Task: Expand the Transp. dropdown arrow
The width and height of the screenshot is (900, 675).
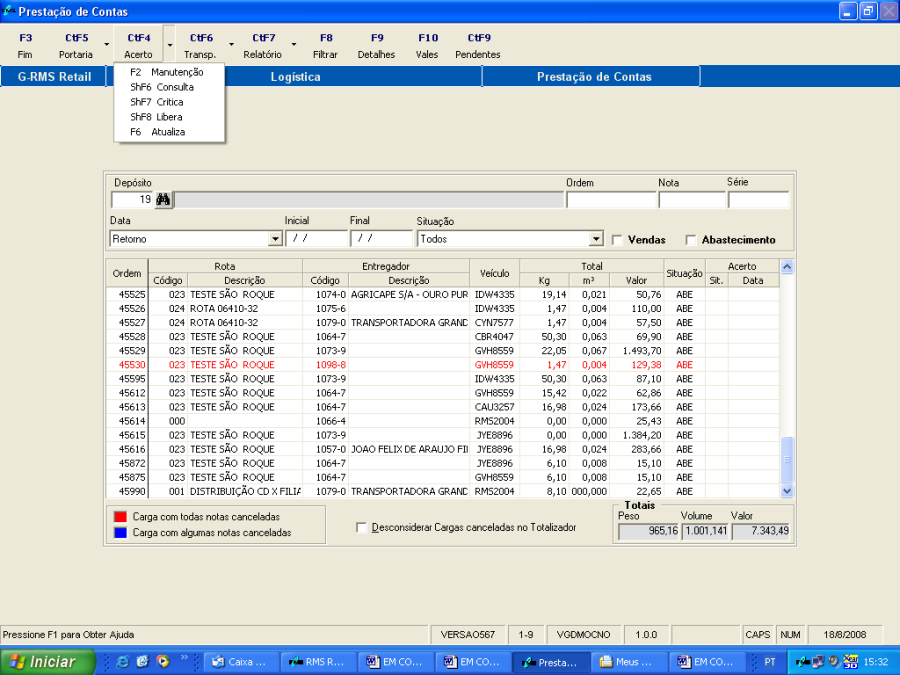Action: pyautogui.click(x=231, y=45)
